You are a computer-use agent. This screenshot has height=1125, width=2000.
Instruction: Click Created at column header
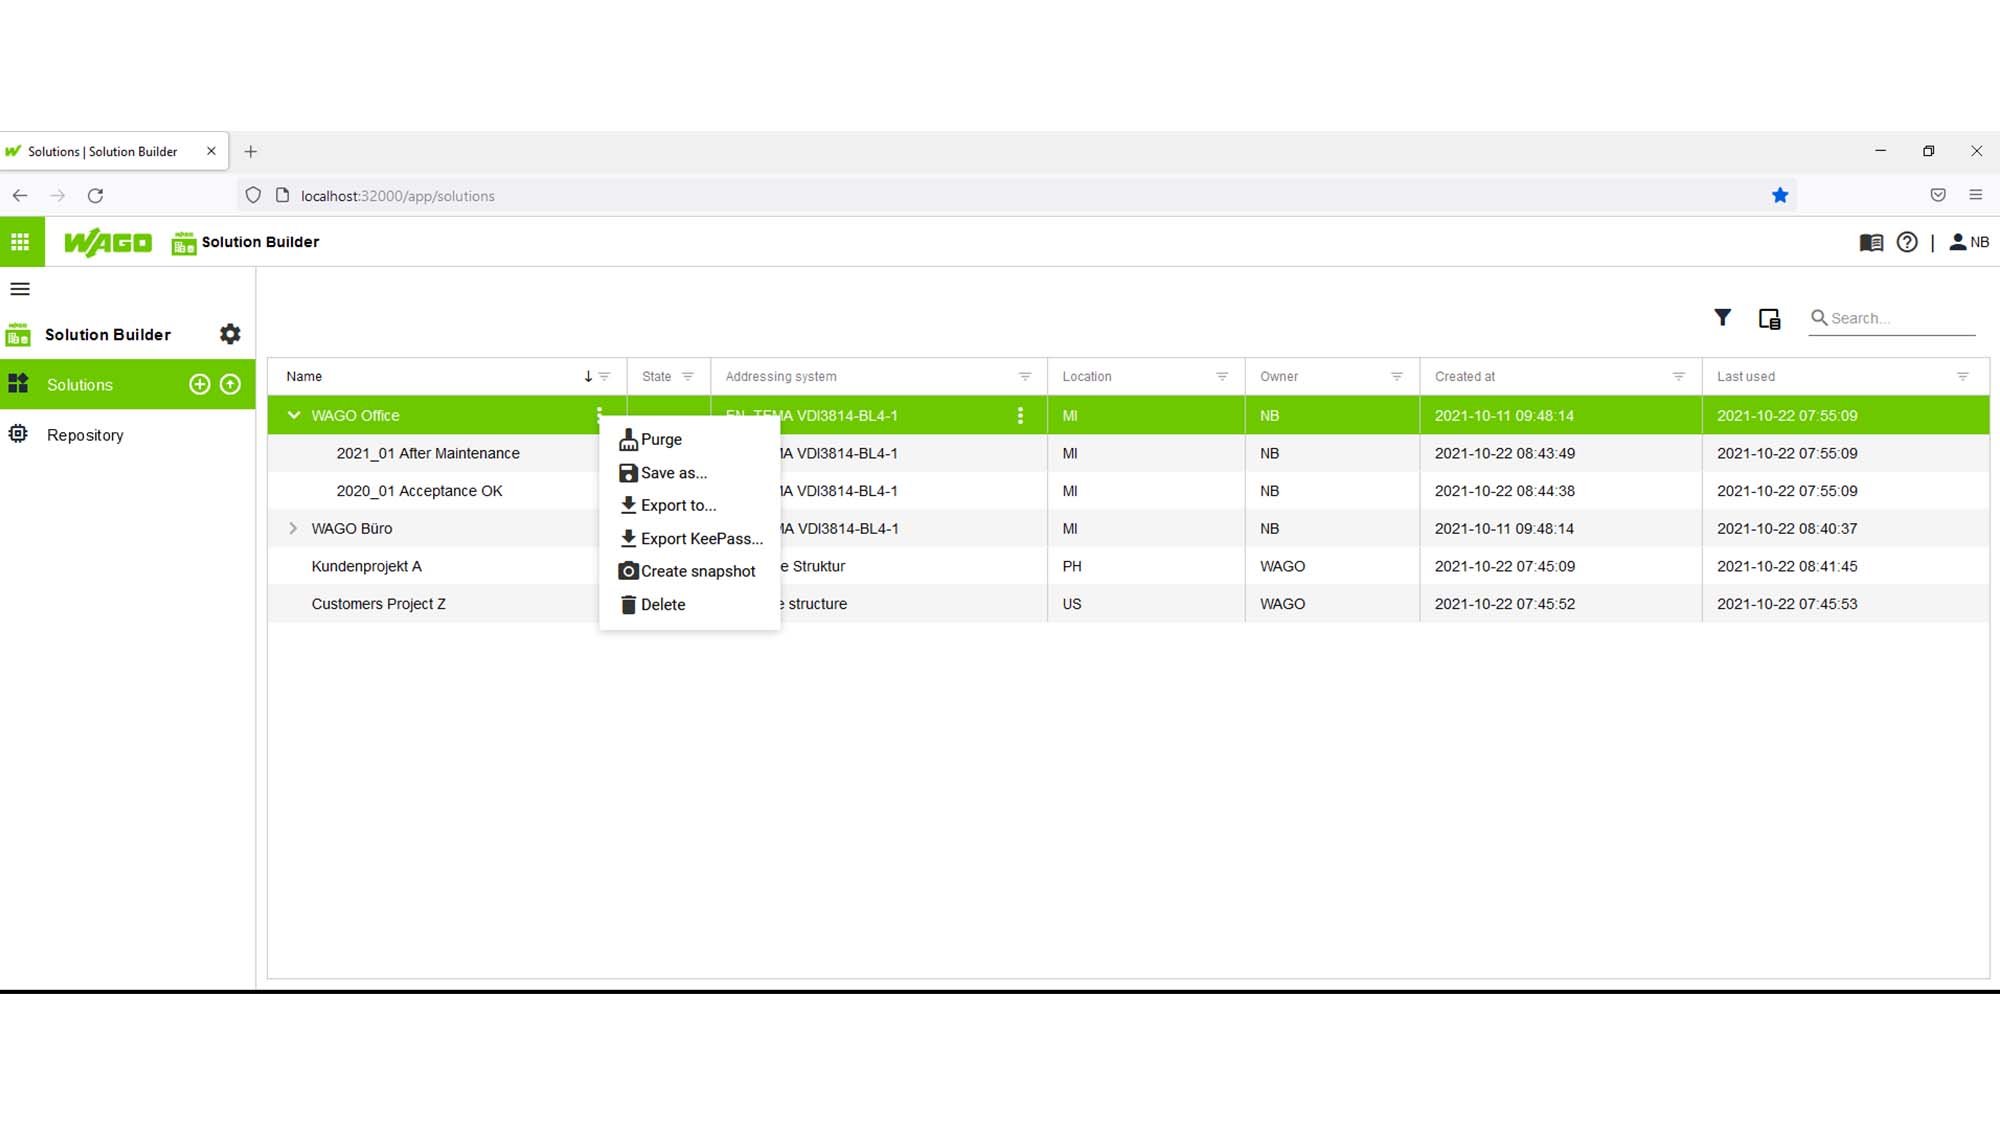[x=1465, y=377]
